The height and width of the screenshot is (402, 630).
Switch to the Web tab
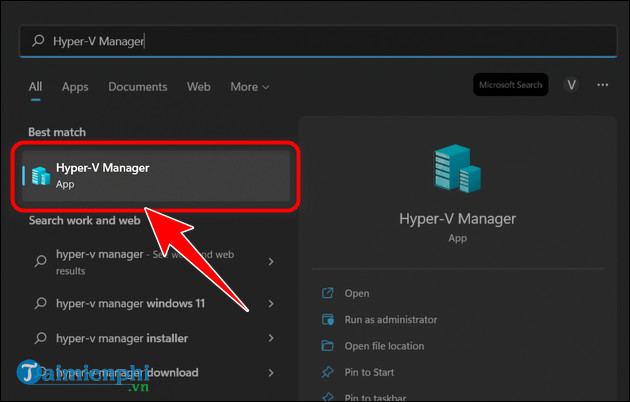point(198,87)
